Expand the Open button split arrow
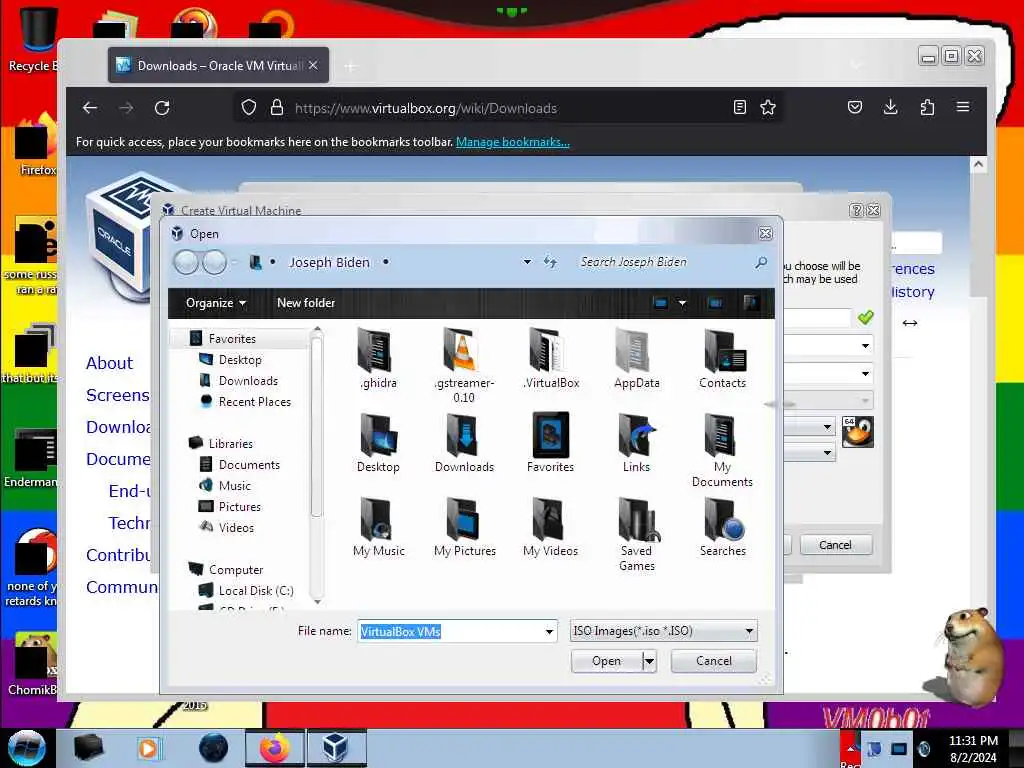Viewport: 1024px width, 768px height. [648, 662]
